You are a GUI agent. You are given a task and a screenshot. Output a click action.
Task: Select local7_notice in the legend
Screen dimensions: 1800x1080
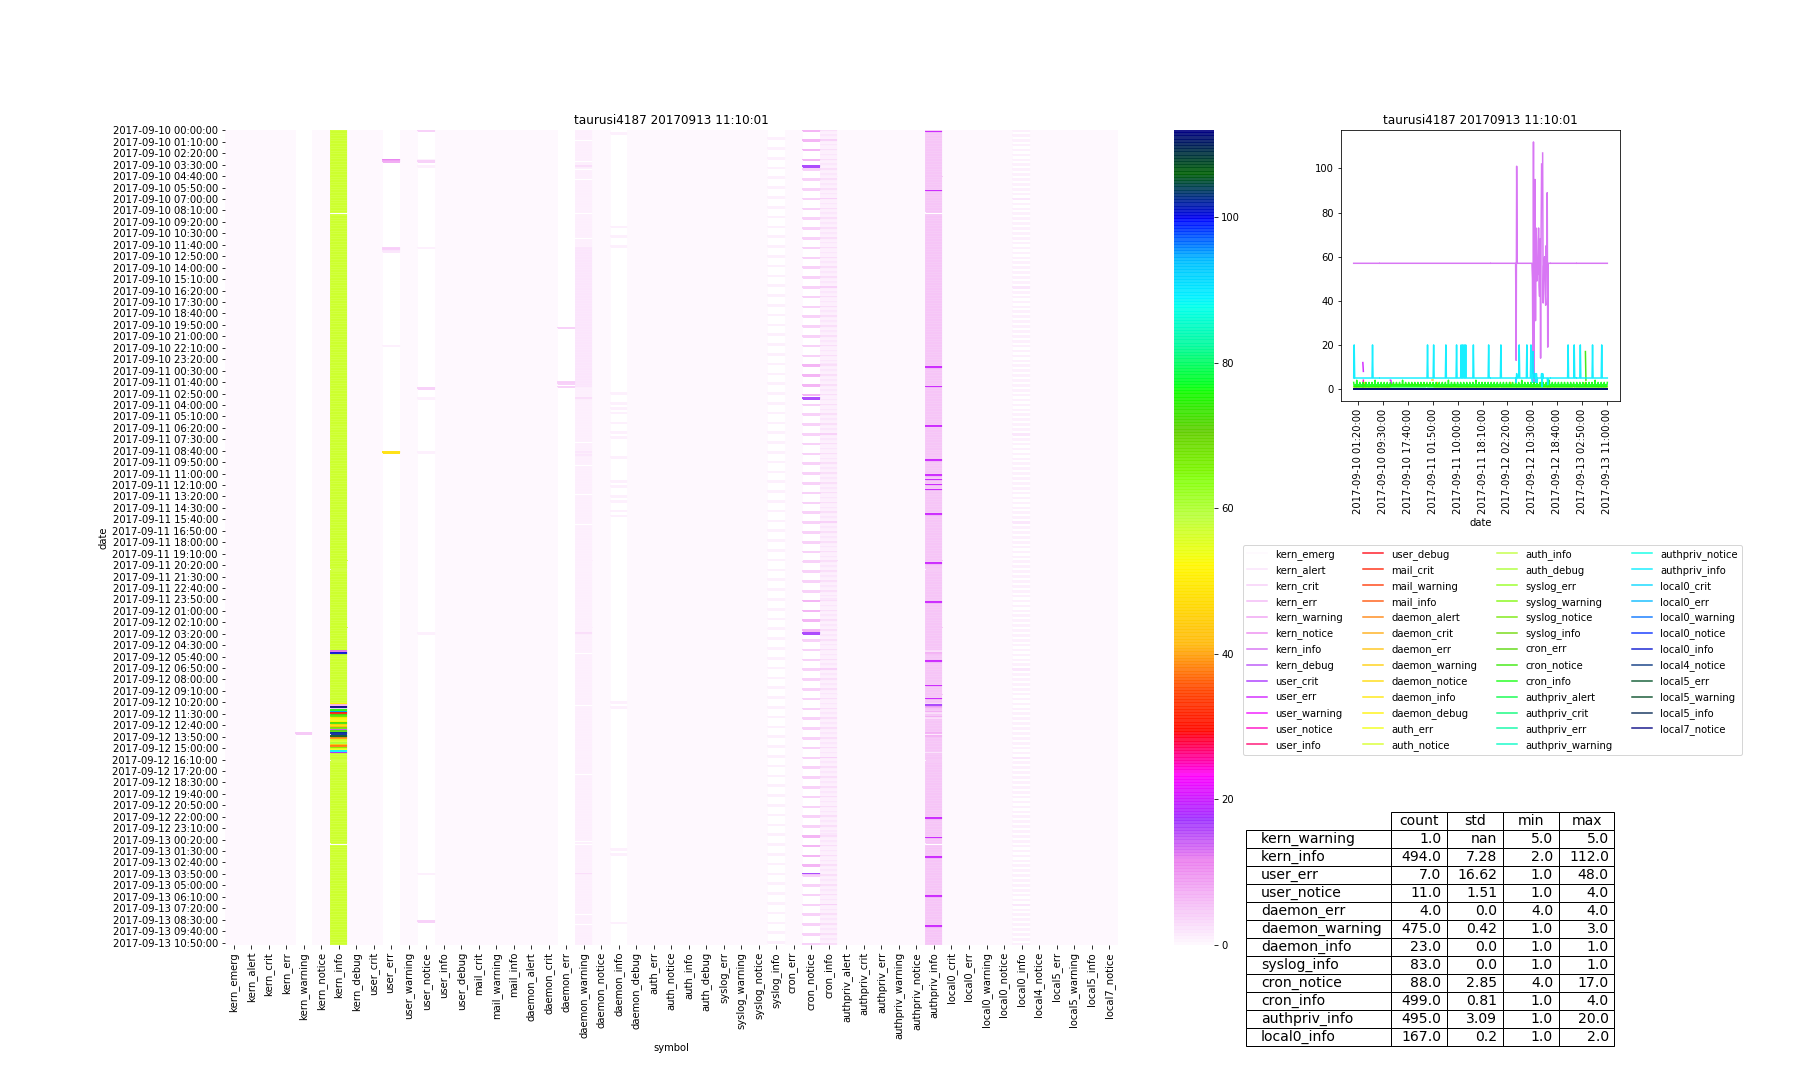[1692, 730]
